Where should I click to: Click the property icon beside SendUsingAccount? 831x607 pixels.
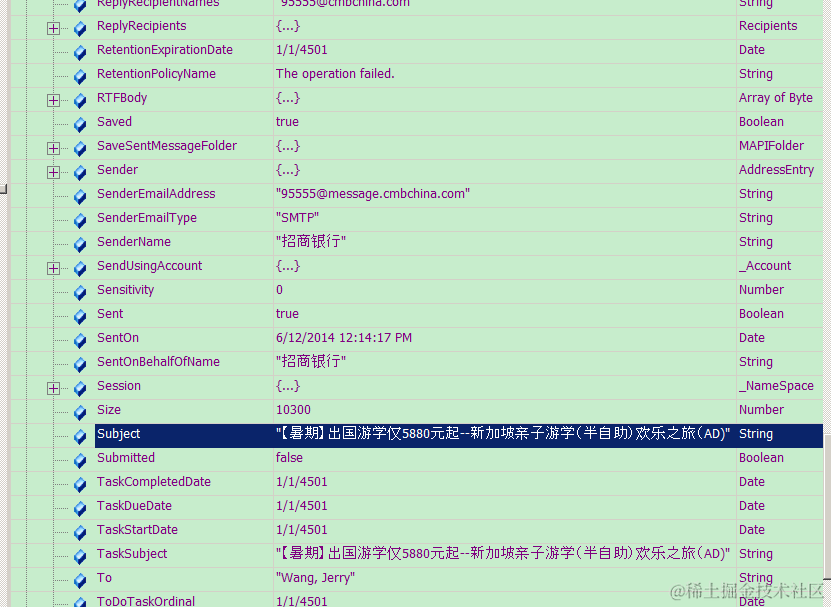click(x=80, y=269)
